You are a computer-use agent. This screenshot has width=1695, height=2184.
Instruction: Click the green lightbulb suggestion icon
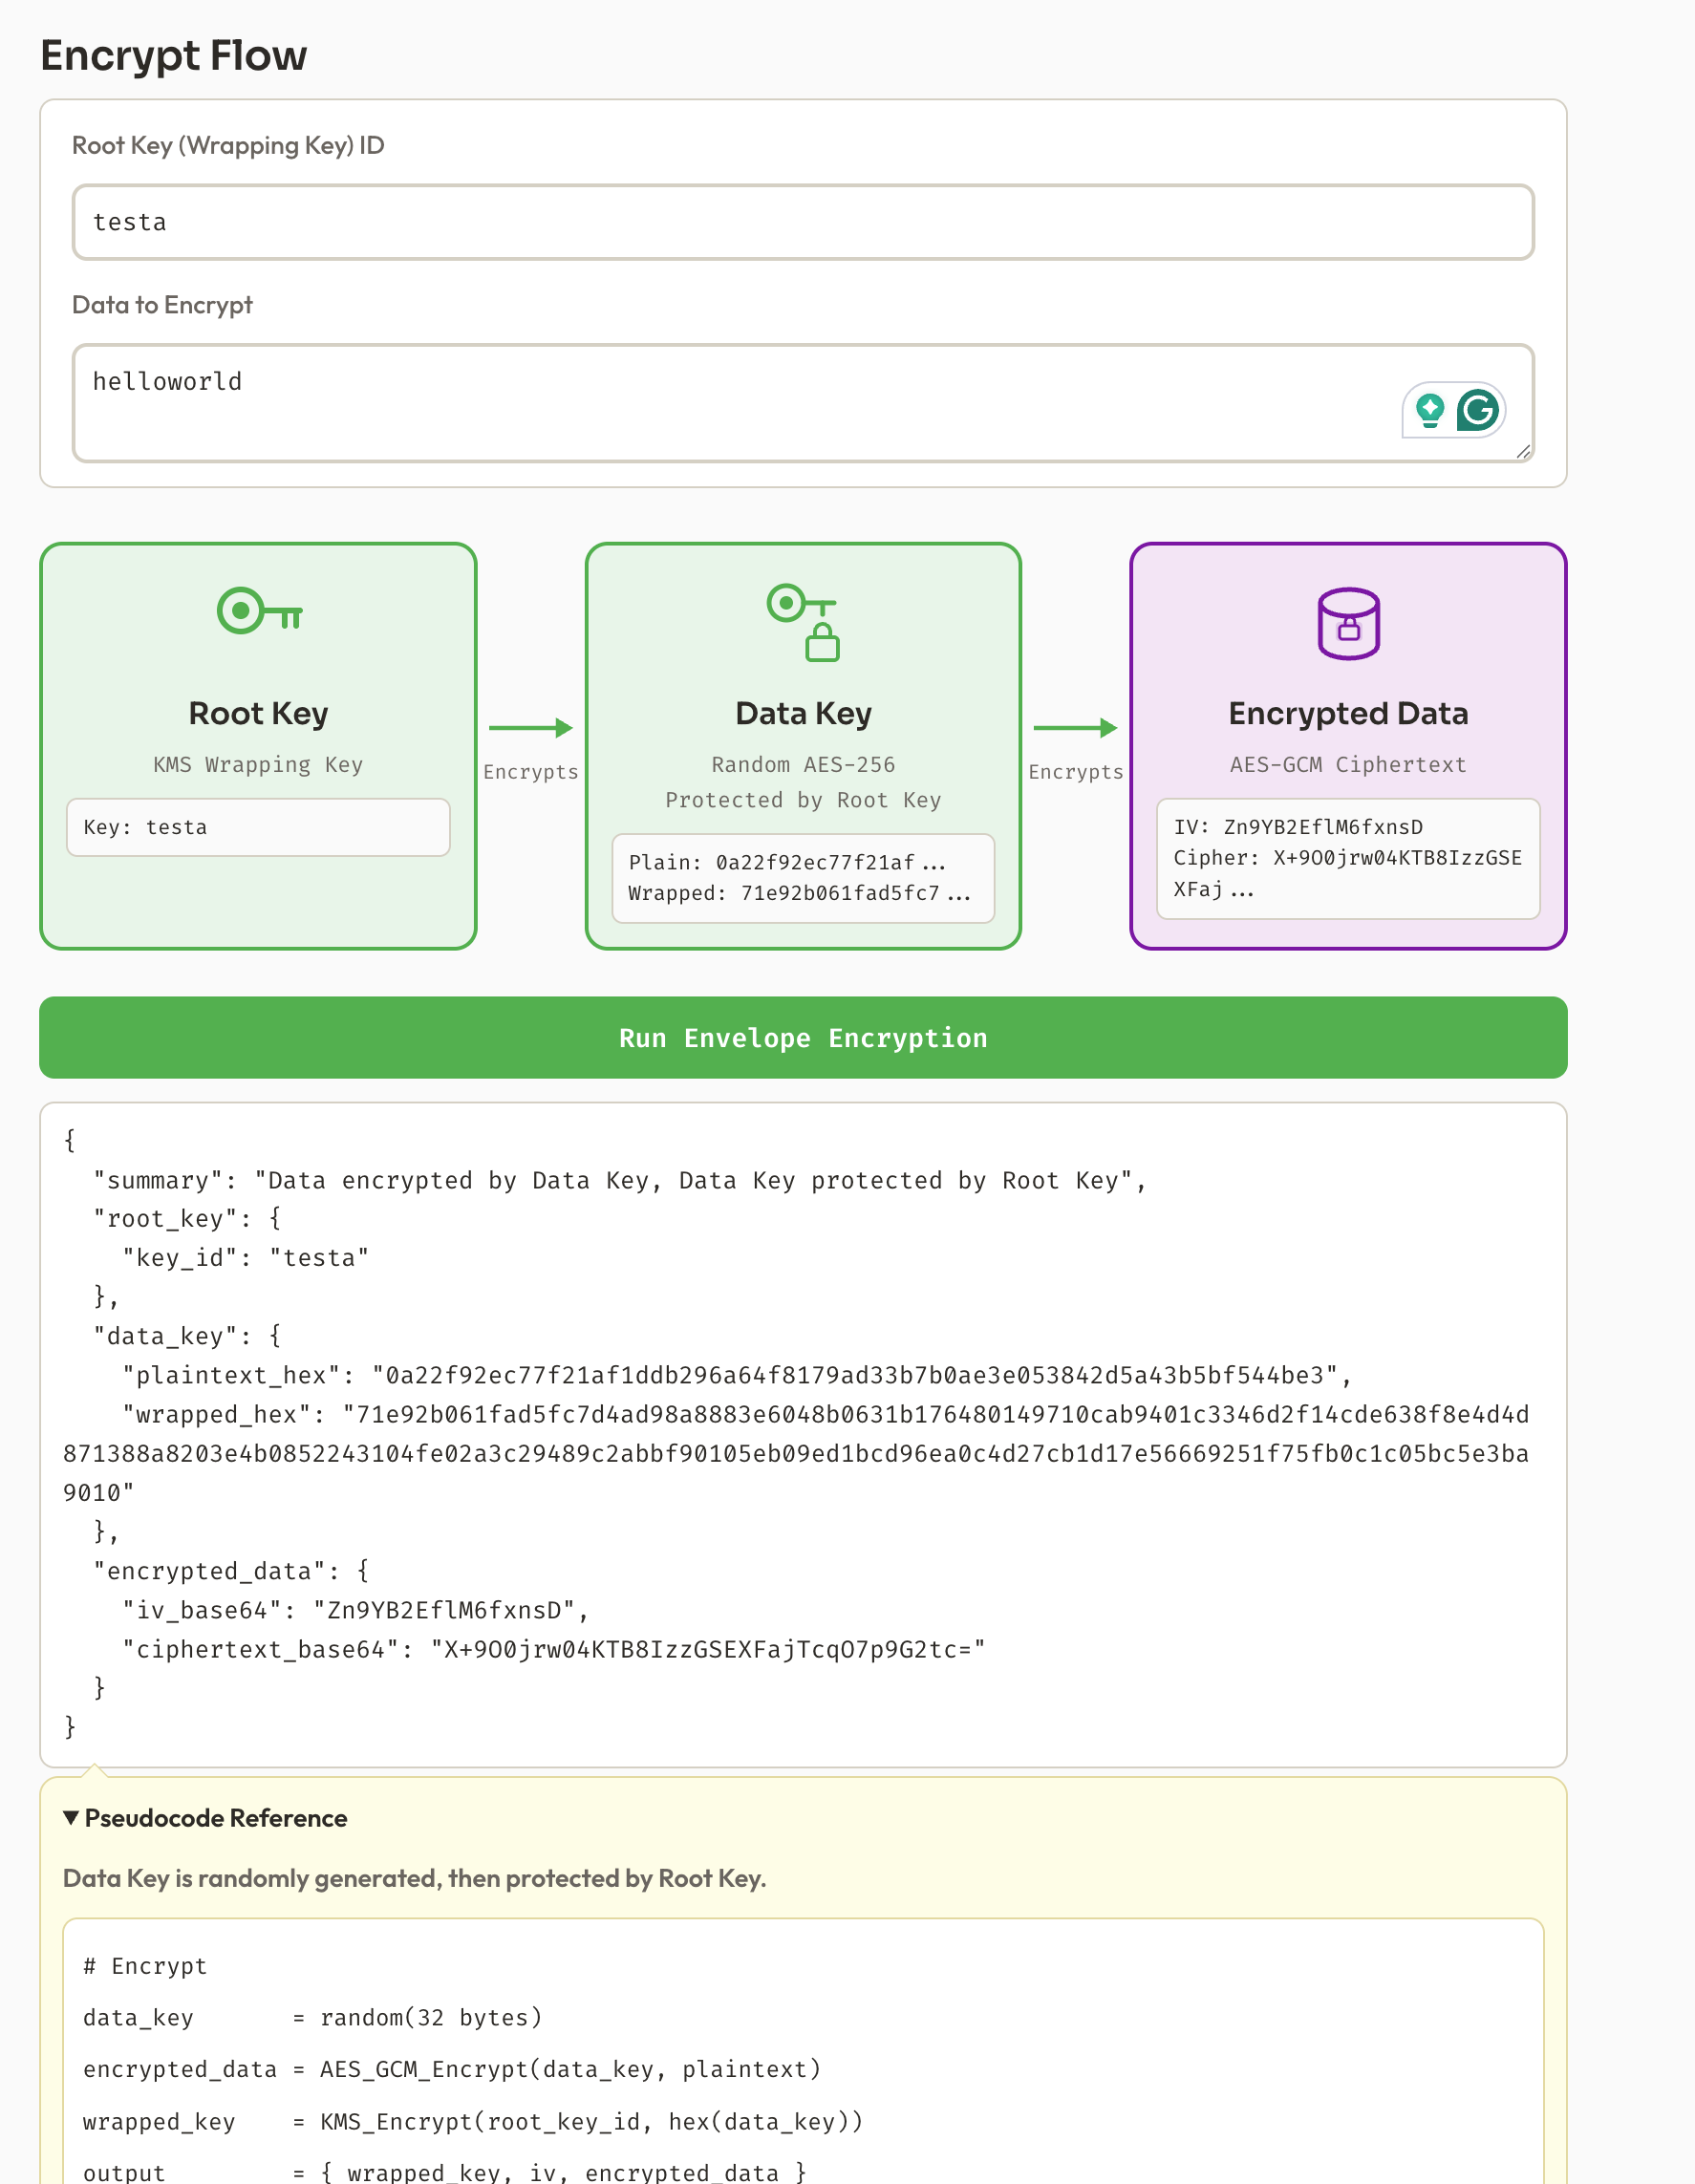pyautogui.click(x=1430, y=410)
